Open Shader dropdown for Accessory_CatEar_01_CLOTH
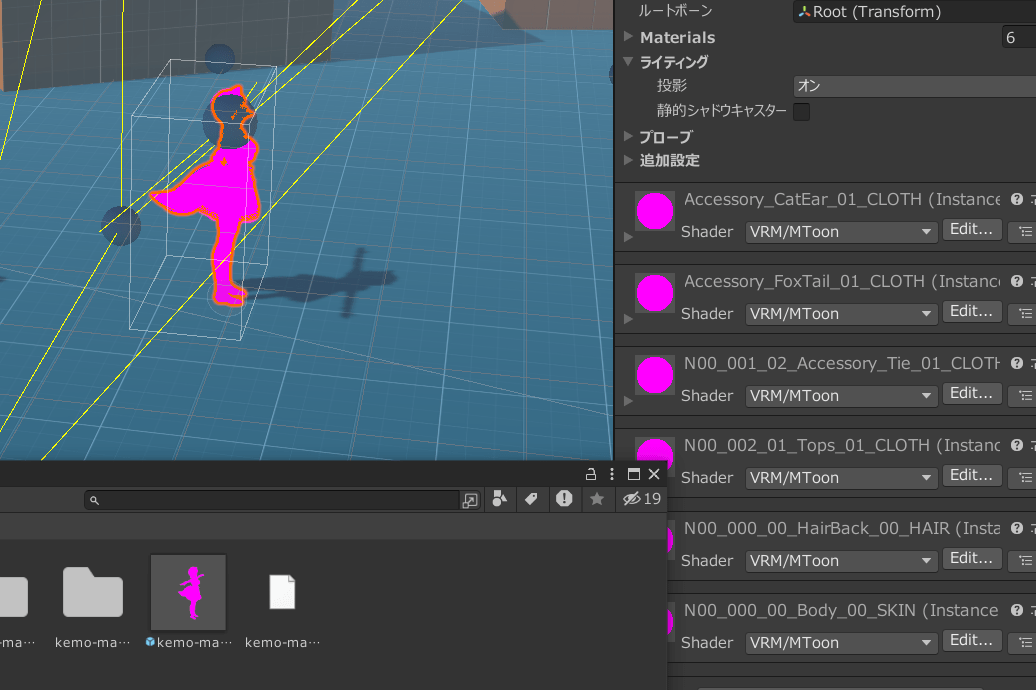The width and height of the screenshot is (1036, 690). pos(840,231)
